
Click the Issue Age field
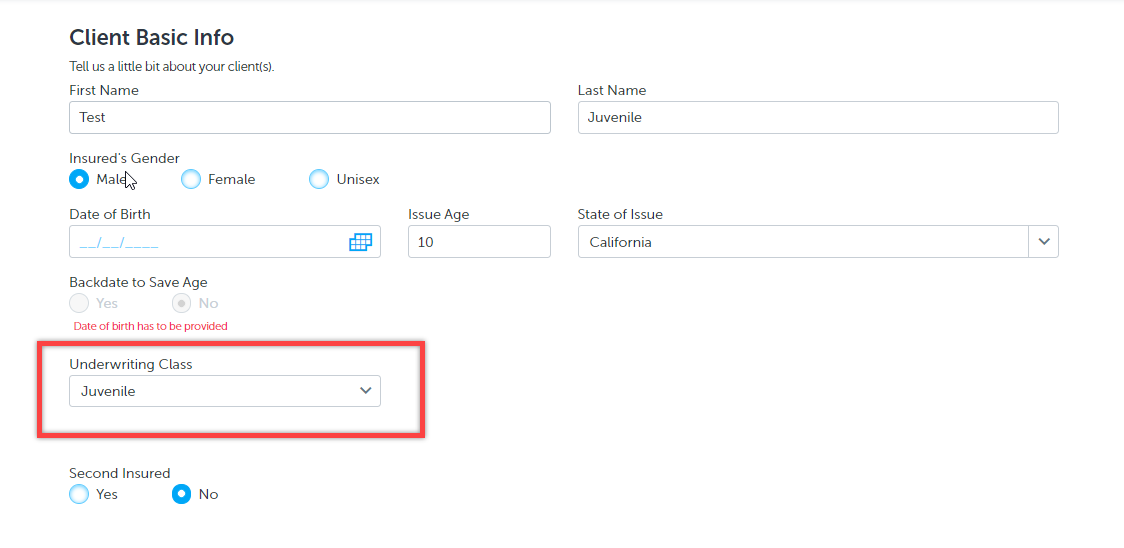[x=480, y=242]
